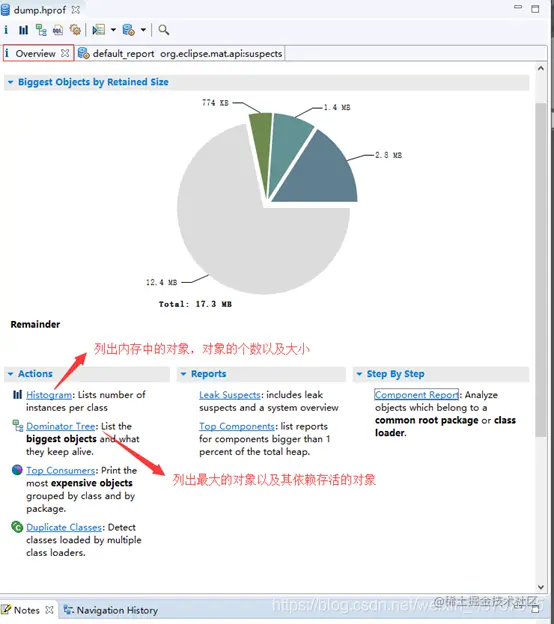The height and width of the screenshot is (624, 554).
Task: Collapse the Biggest Objects by Retained Size section
Action: click(x=10, y=82)
